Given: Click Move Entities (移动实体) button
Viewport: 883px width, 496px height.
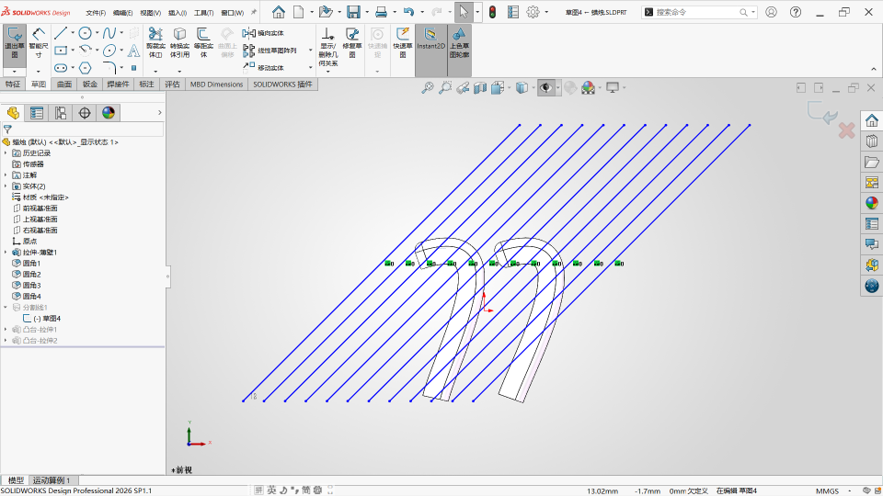Looking at the screenshot, I should coord(264,68).
